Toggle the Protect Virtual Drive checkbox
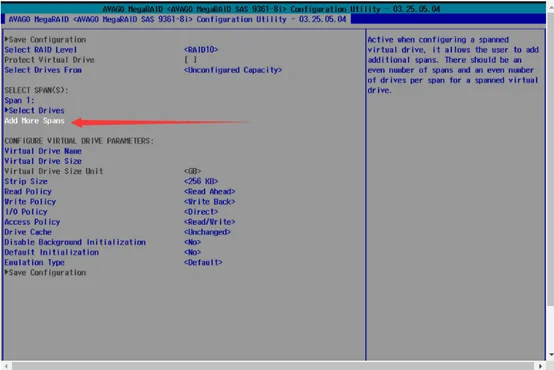The image size is (554, 370). click(x=190, y=60)
